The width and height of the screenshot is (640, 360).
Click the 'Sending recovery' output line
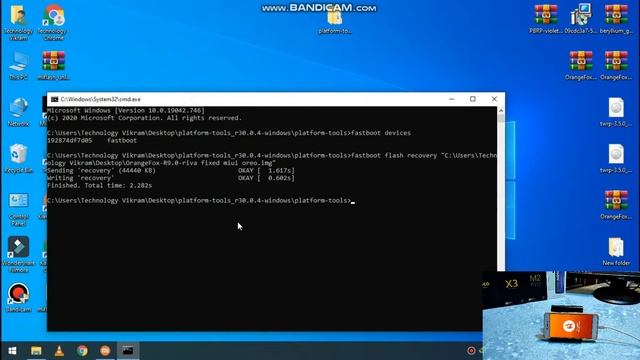tap(171, 171)
